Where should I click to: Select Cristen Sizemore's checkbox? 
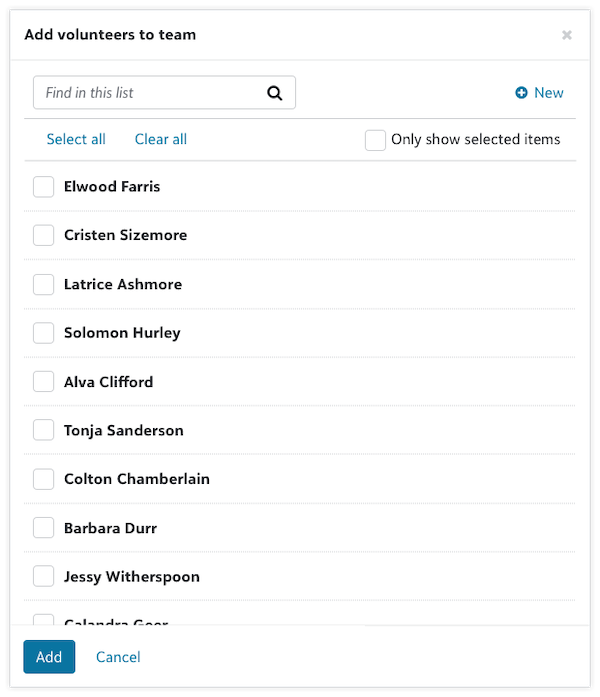point(44,236)
